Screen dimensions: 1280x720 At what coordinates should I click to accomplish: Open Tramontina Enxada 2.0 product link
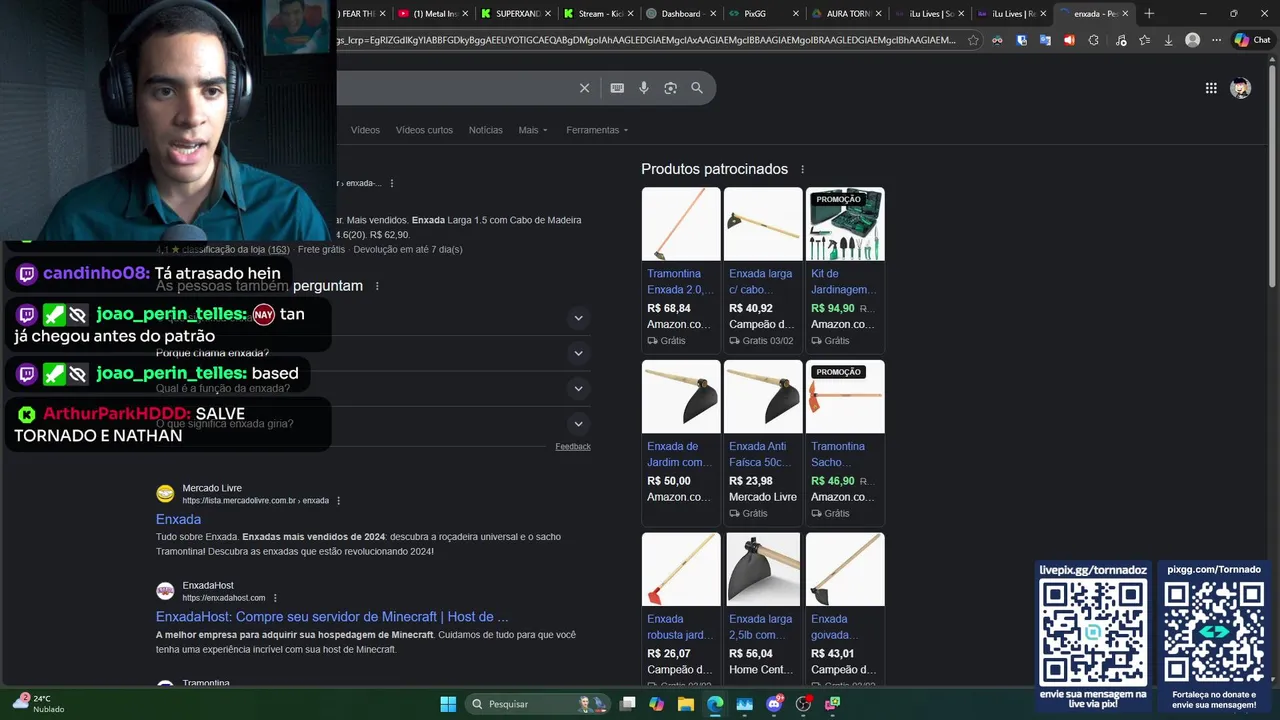coord(680,282)
